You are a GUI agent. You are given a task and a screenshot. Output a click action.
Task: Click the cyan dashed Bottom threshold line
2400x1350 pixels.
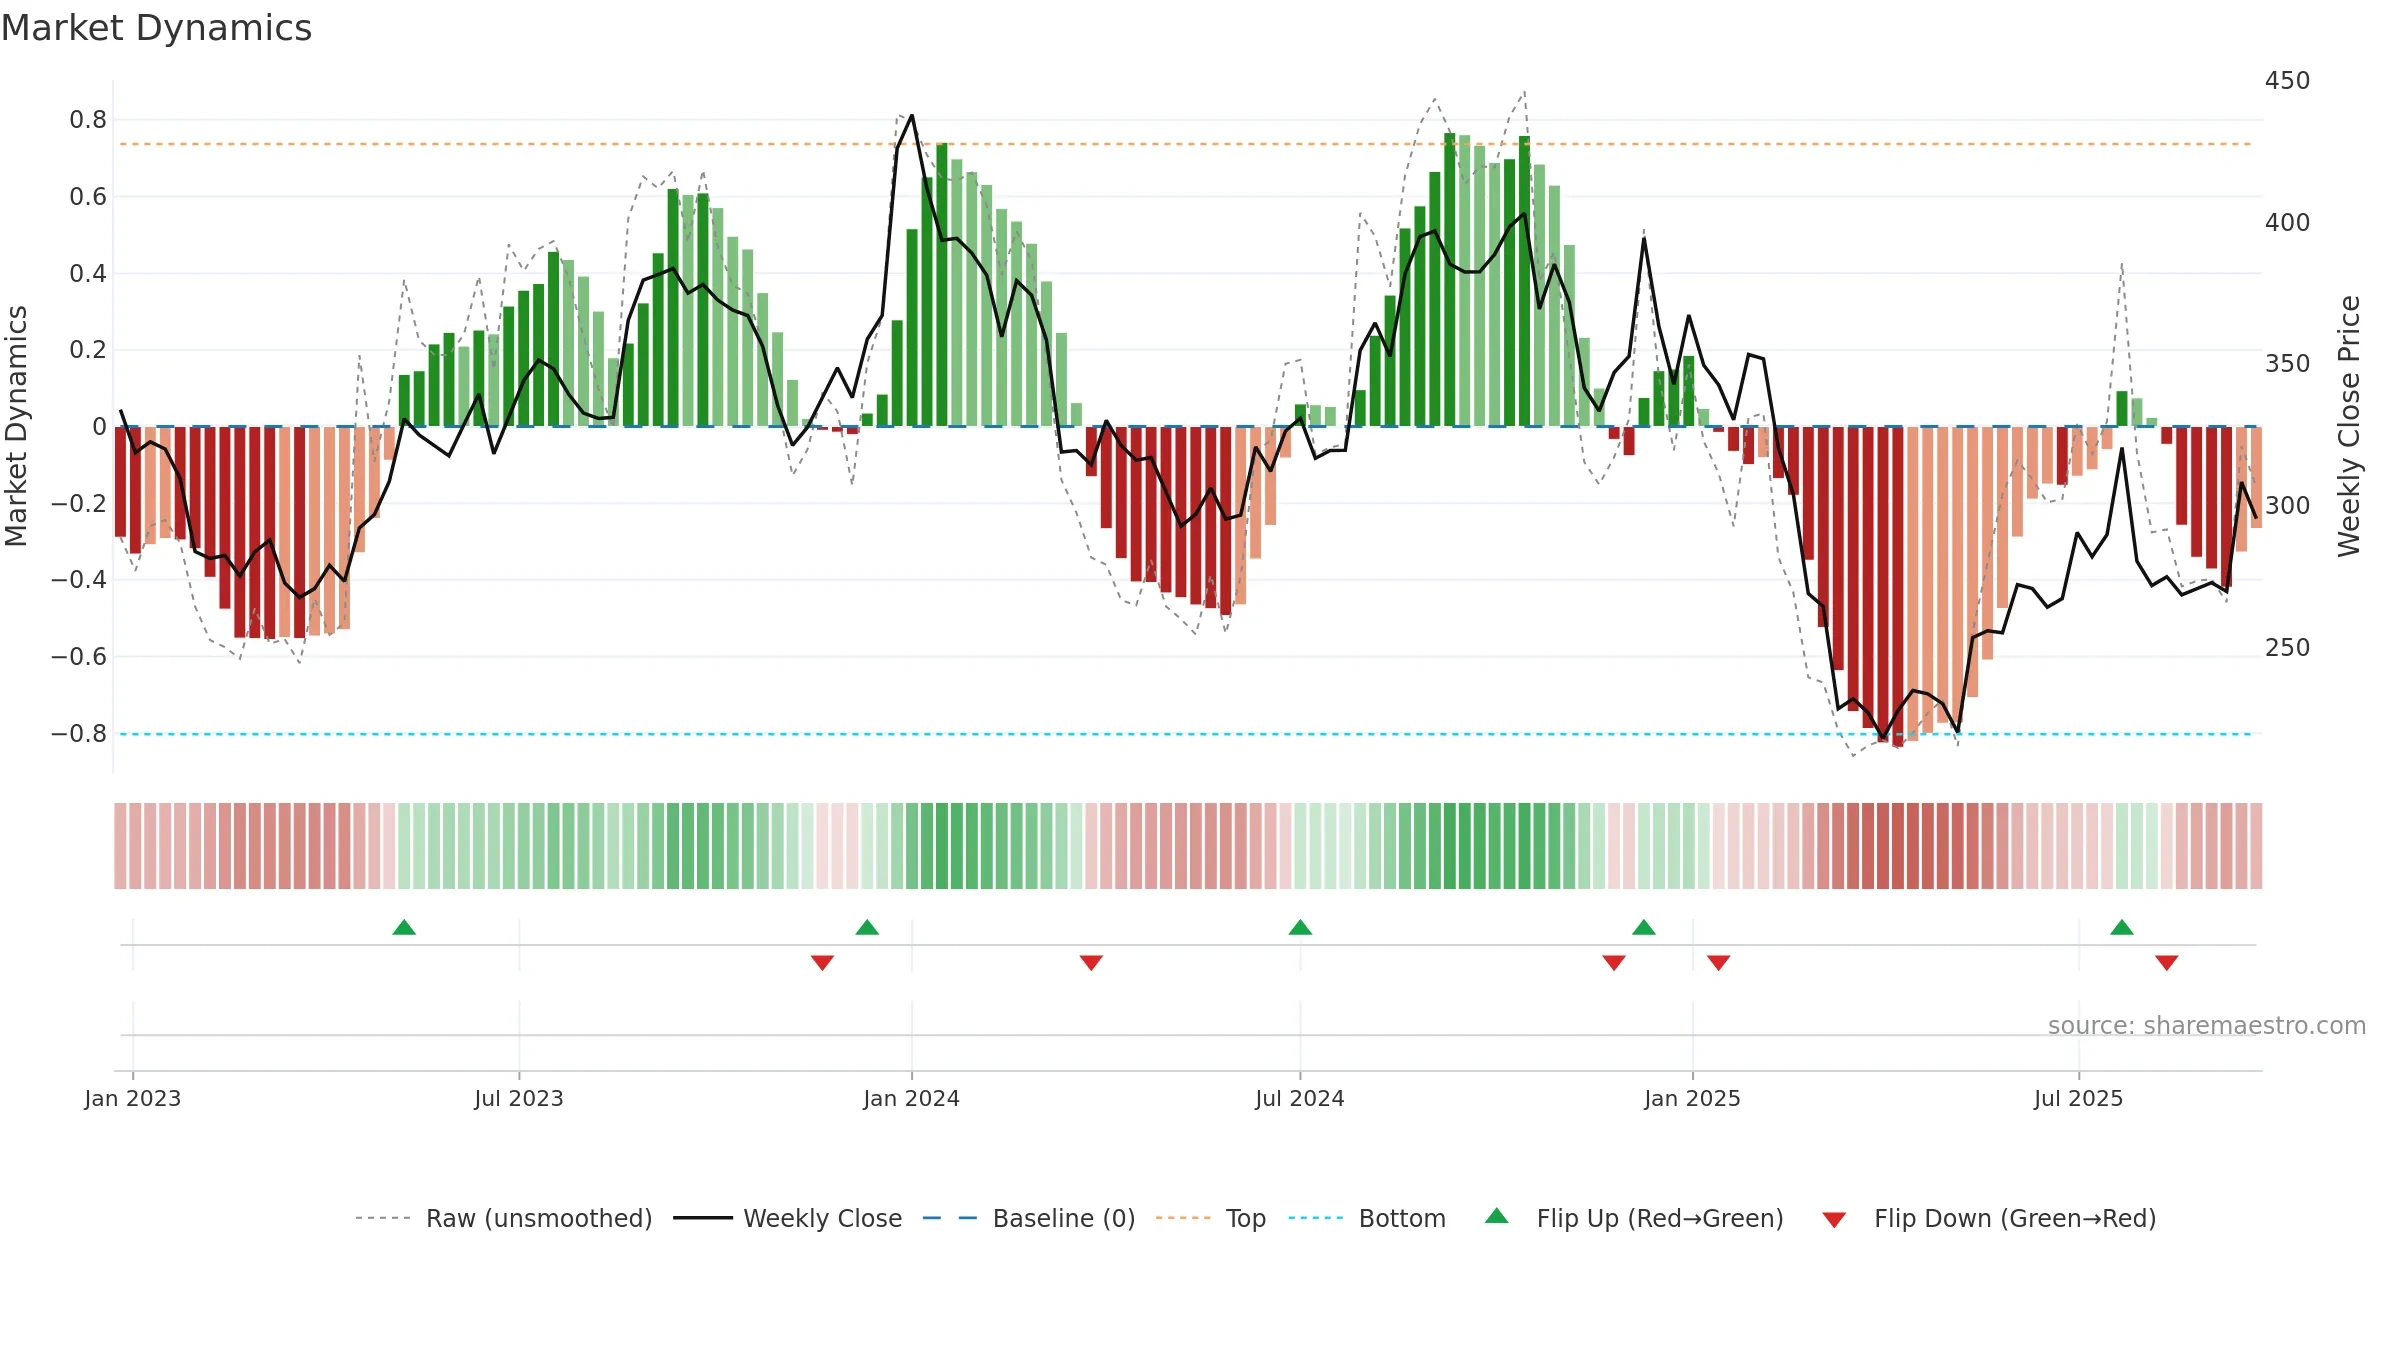point(1186,734)
